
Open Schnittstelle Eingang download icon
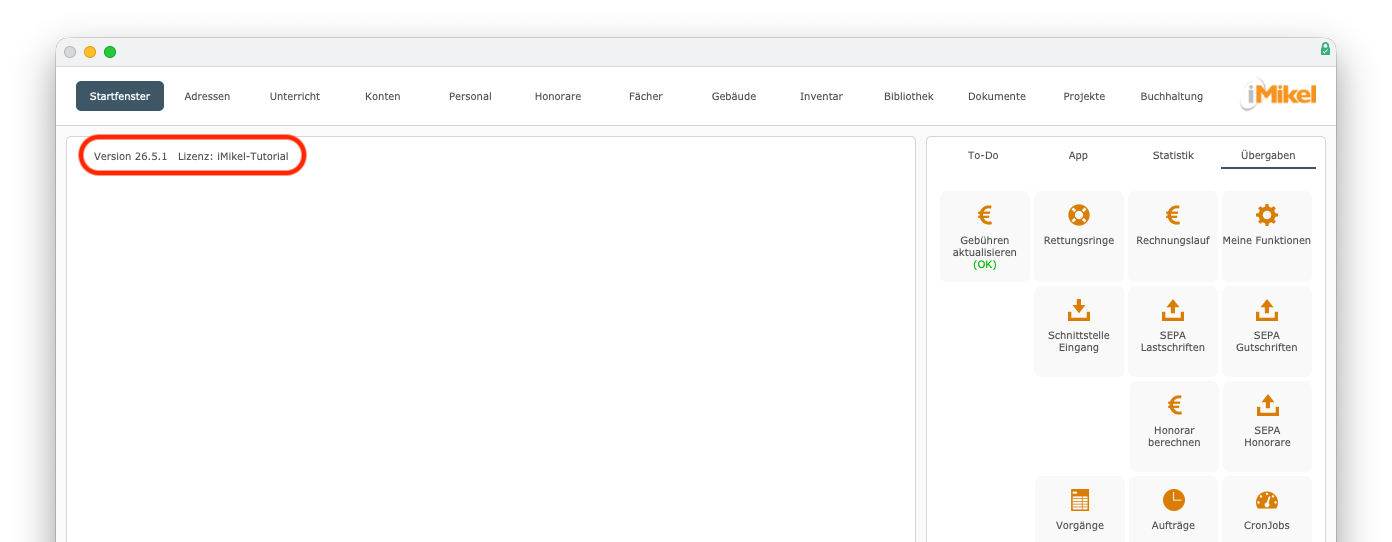1079,309
